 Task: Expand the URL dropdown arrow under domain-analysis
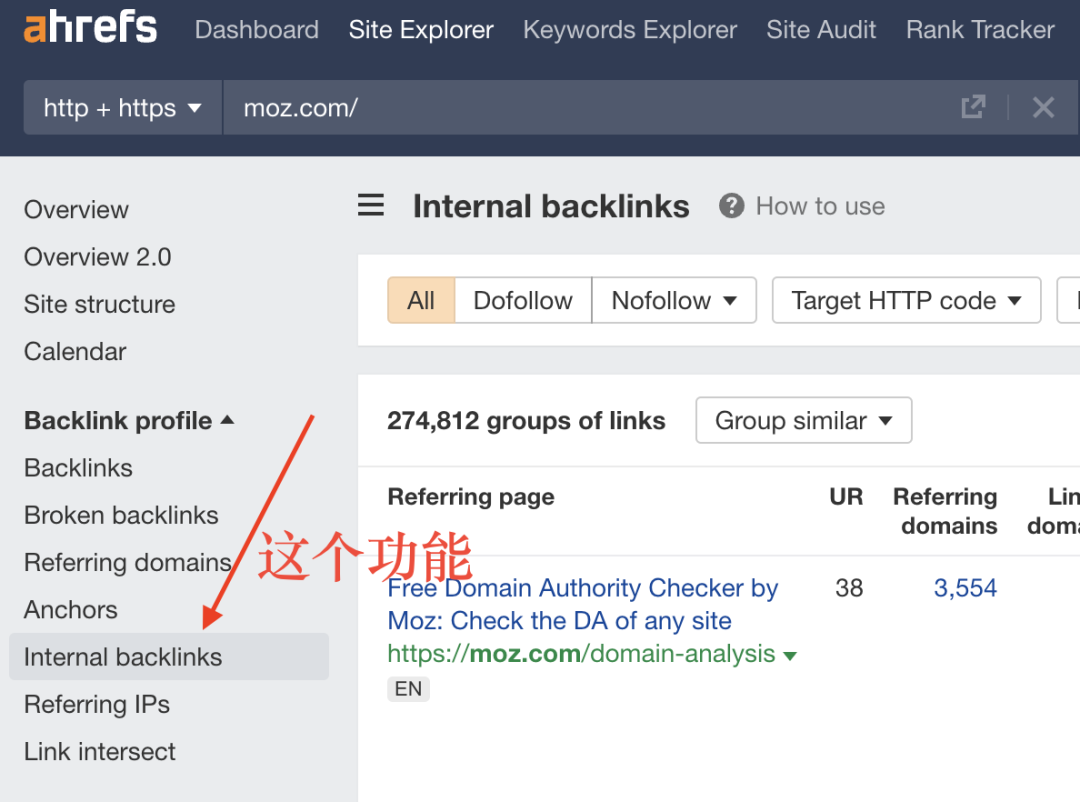click(791, 656)
